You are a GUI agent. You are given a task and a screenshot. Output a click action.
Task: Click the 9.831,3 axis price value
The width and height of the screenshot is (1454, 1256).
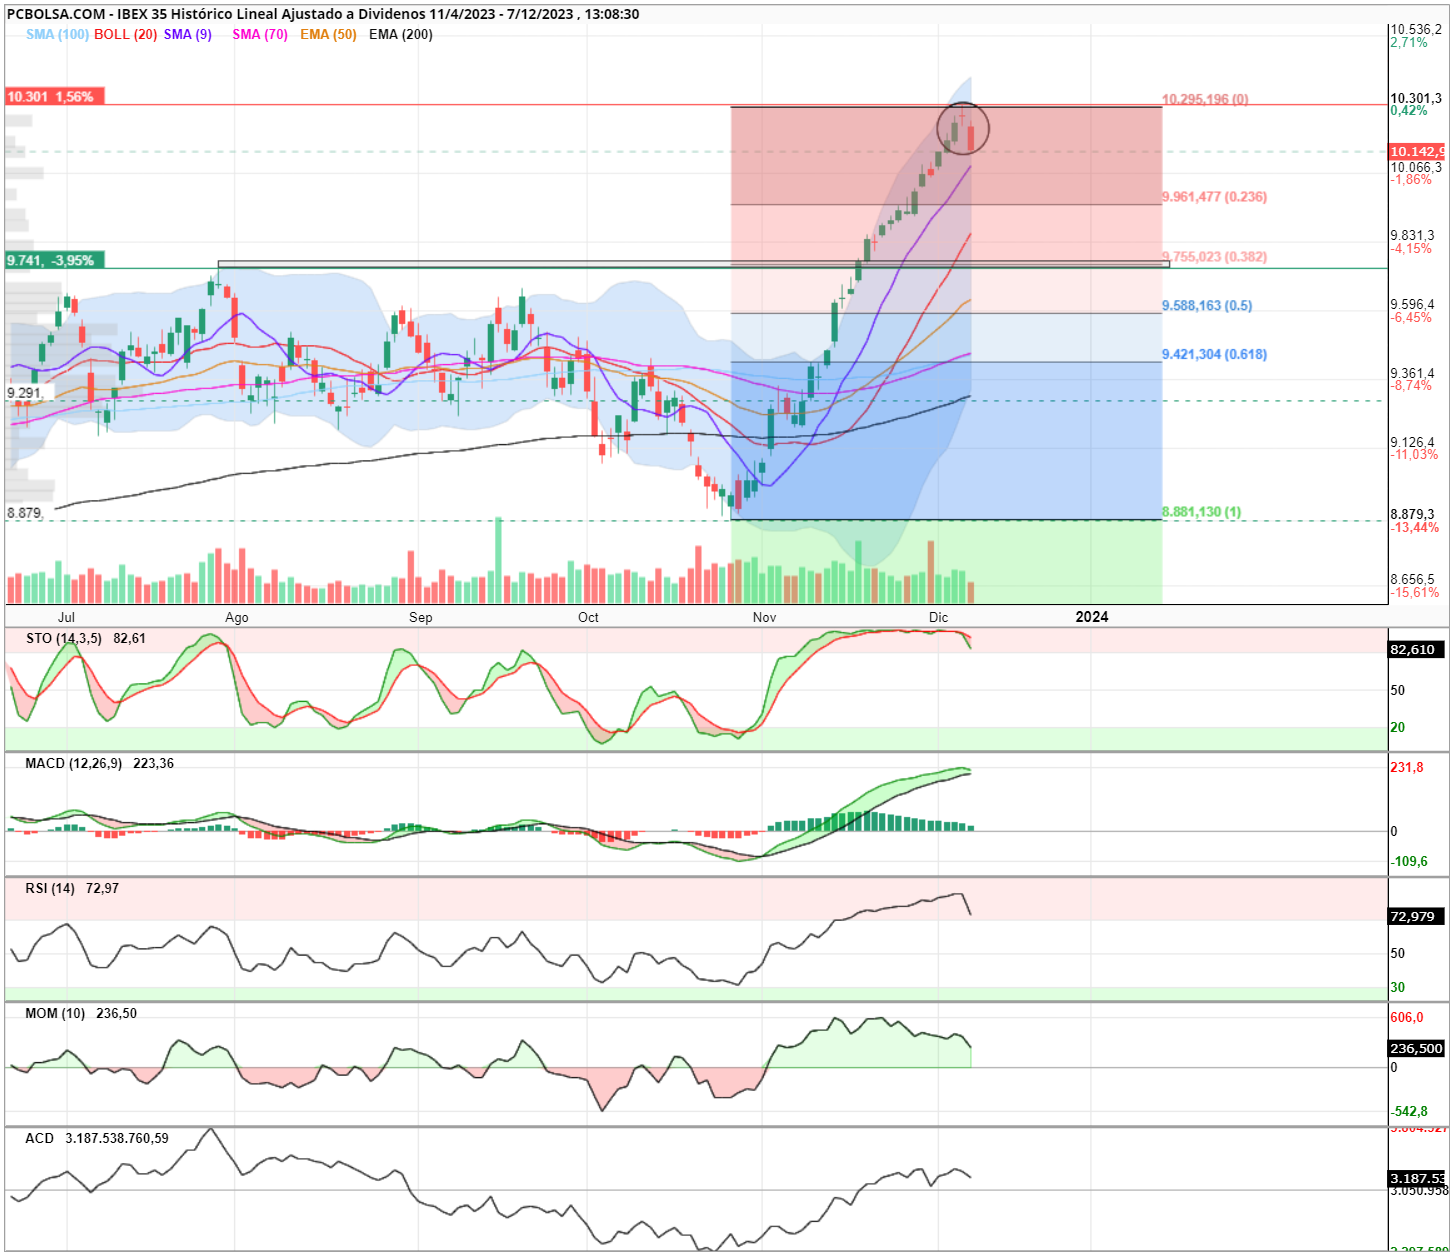click(x=1412, y=236)
